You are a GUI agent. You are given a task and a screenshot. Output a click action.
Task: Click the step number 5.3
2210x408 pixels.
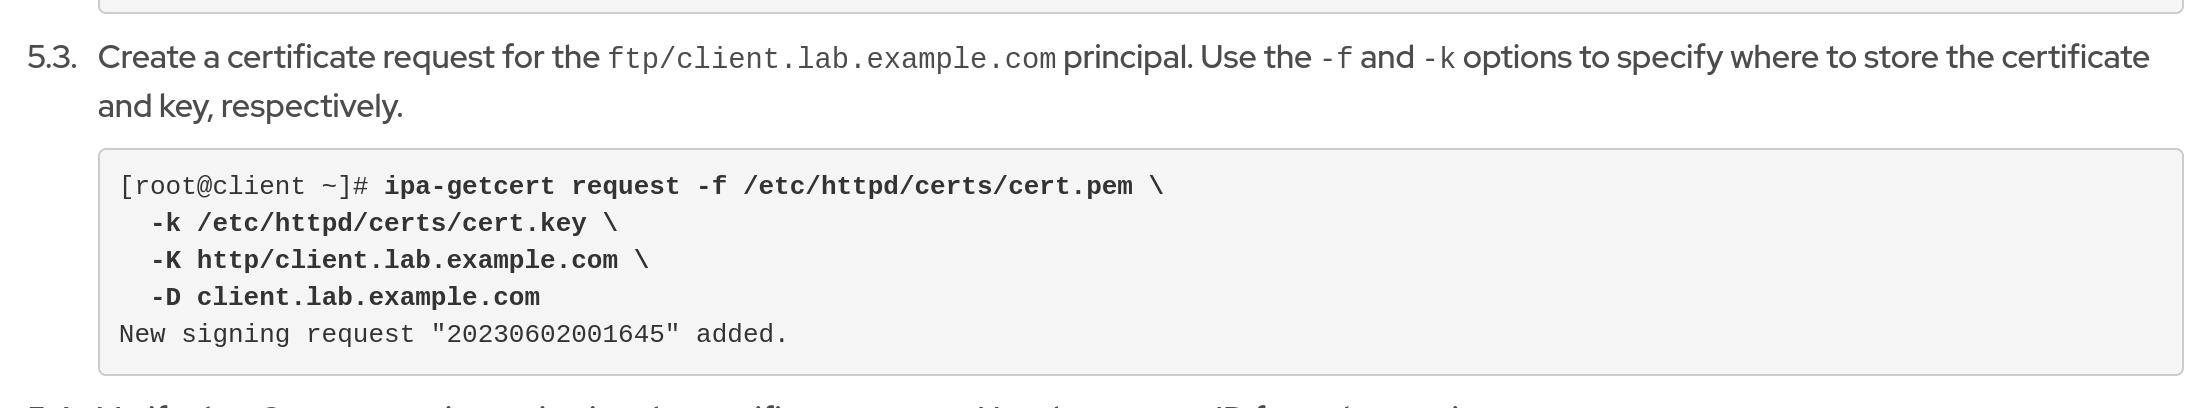pyautogui.click(x=52, y=58)
